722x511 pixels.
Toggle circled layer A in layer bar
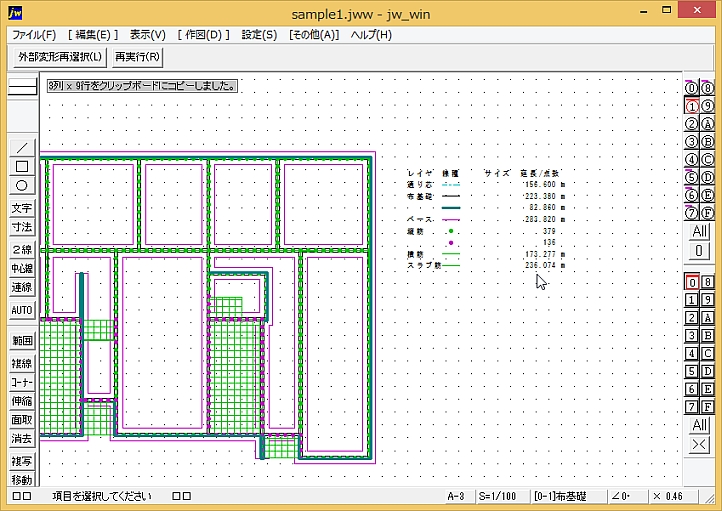[x=708, y=124]
